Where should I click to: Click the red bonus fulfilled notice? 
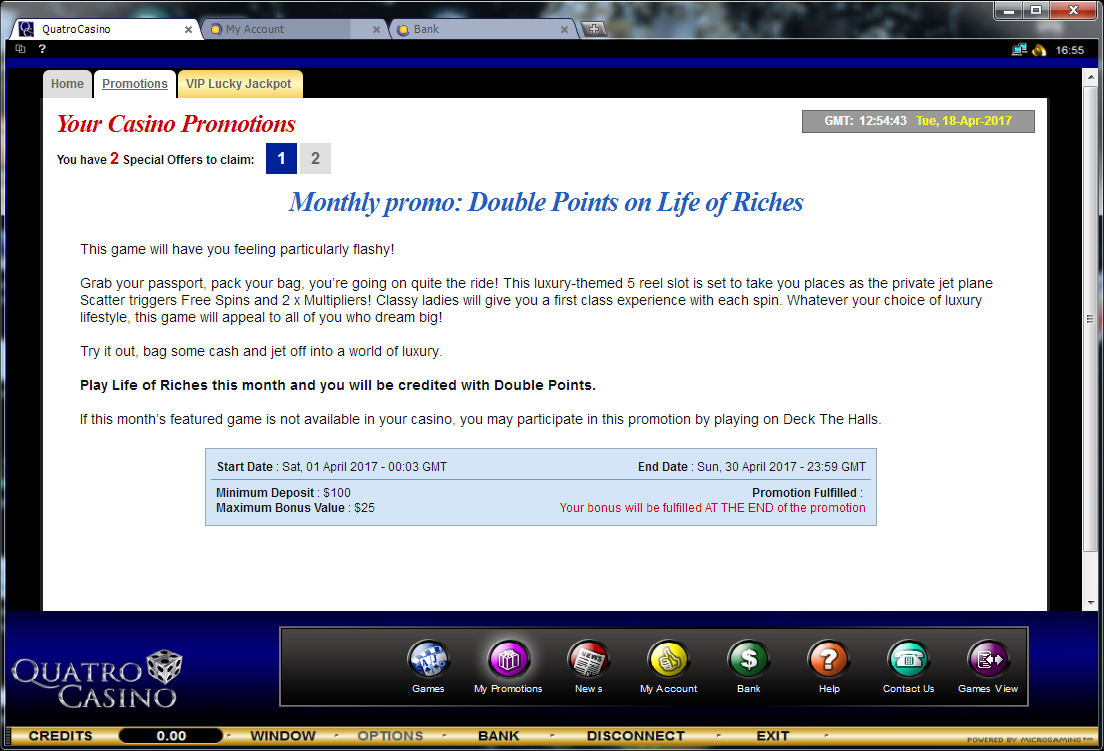pyautogui.click(x=713, y=507)
